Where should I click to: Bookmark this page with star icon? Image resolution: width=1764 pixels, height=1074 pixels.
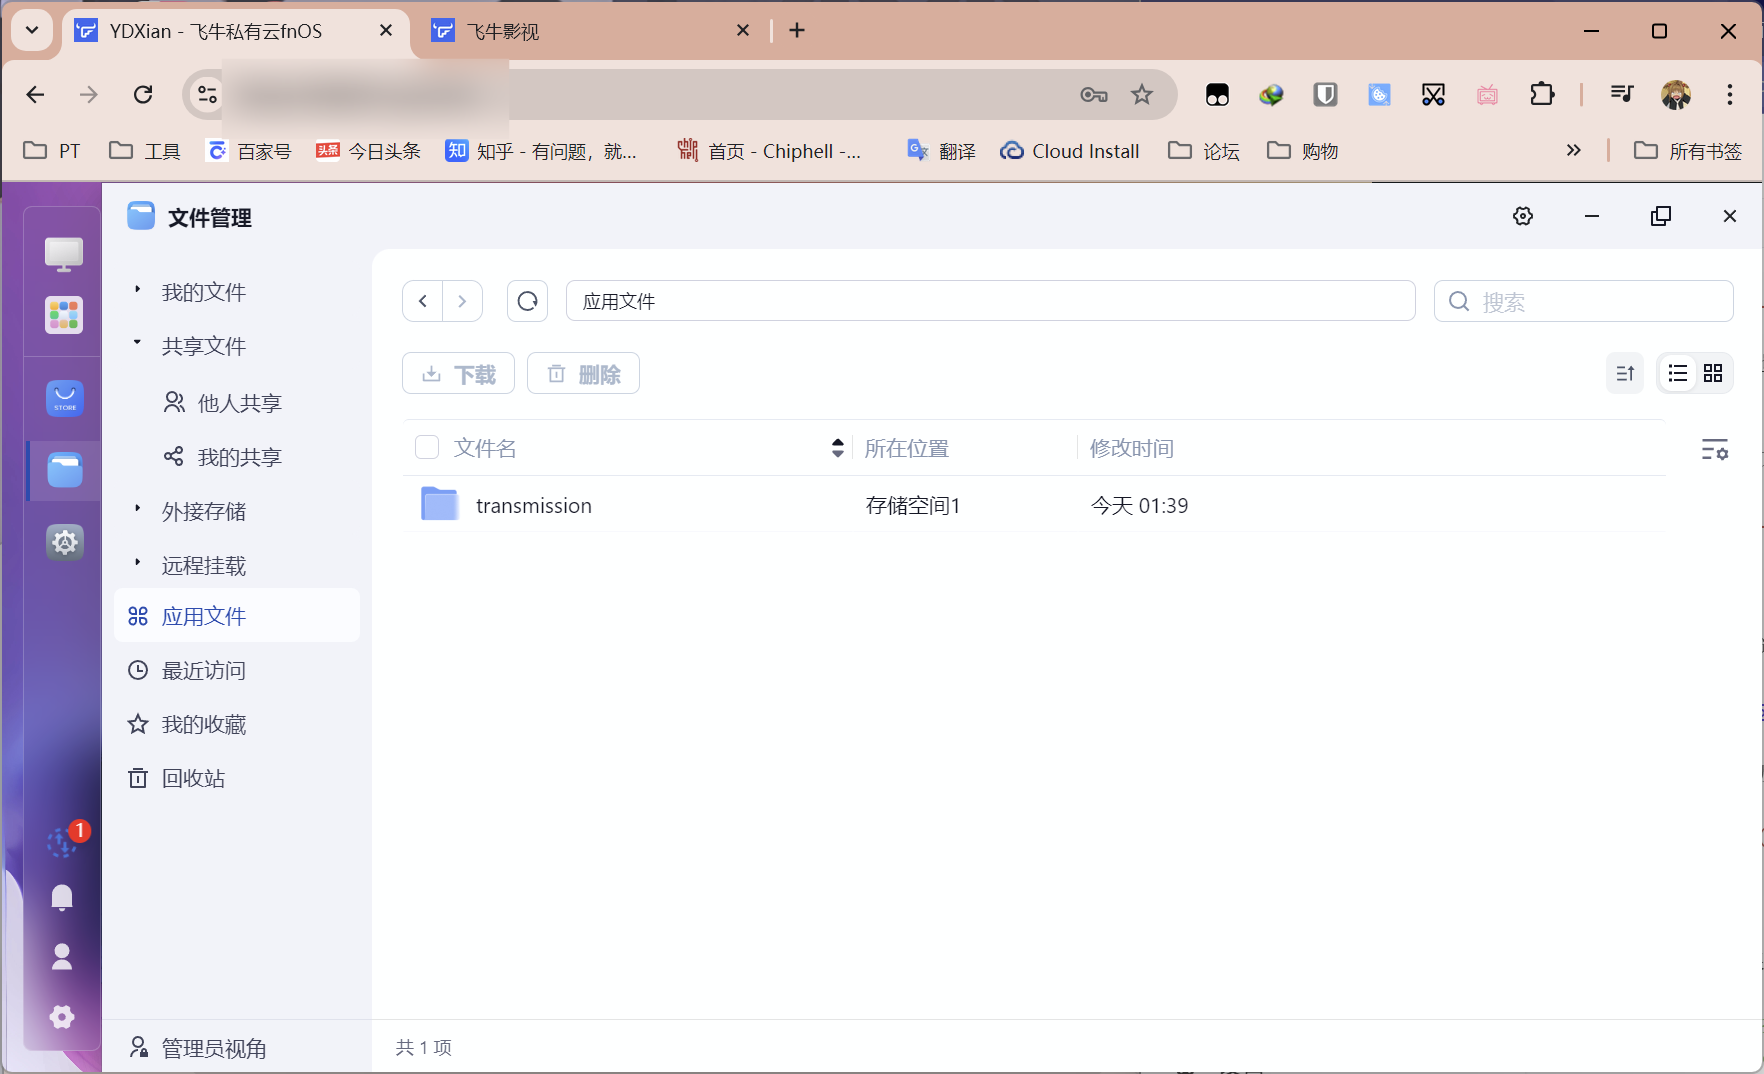coord(1142,94)
